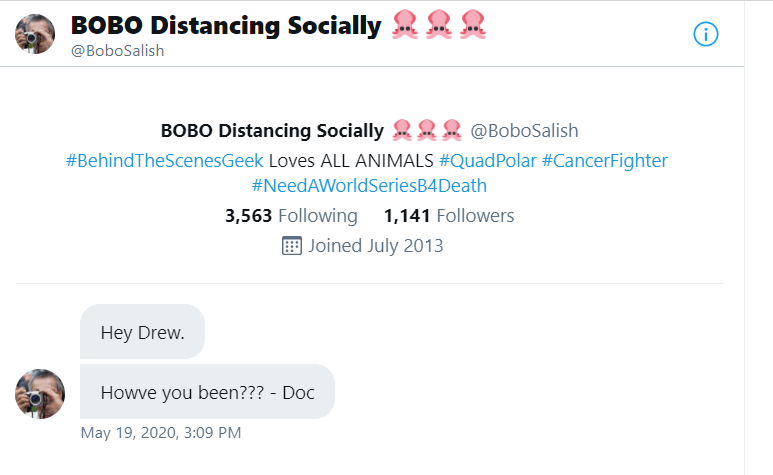
Task: Open the #NeedAWorldSeriesB4Death hashtag
Action: [369, 185]
